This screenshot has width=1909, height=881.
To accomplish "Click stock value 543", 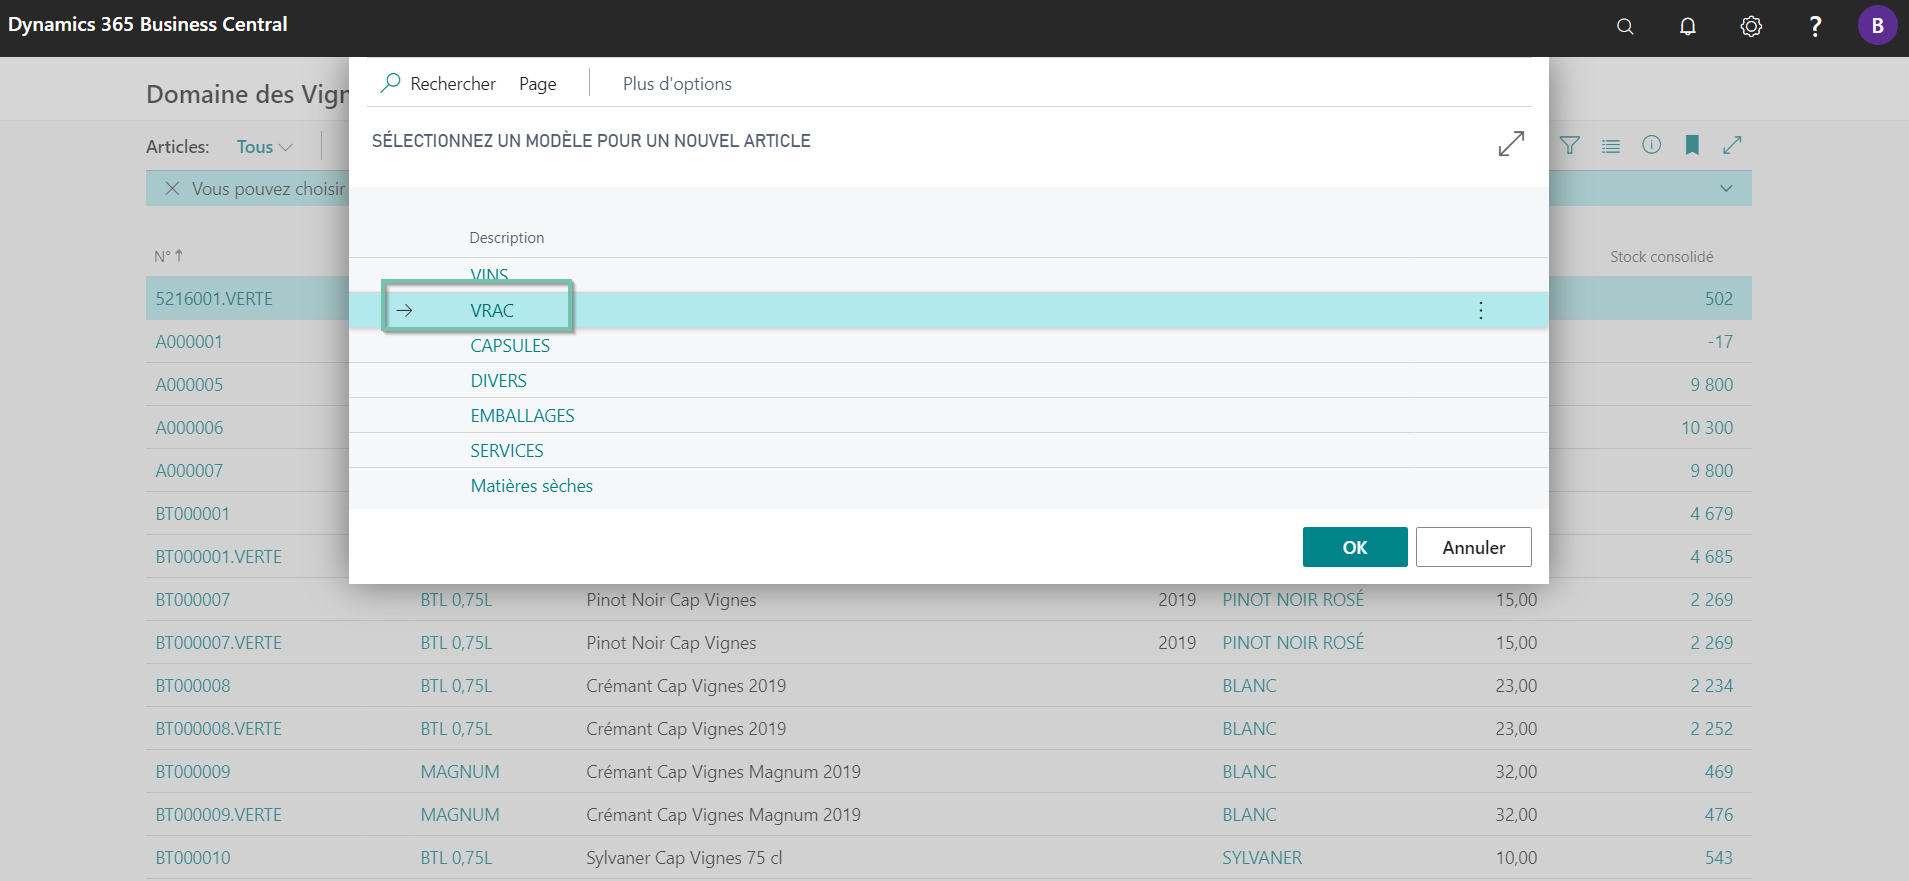I will coord(1719,858).
